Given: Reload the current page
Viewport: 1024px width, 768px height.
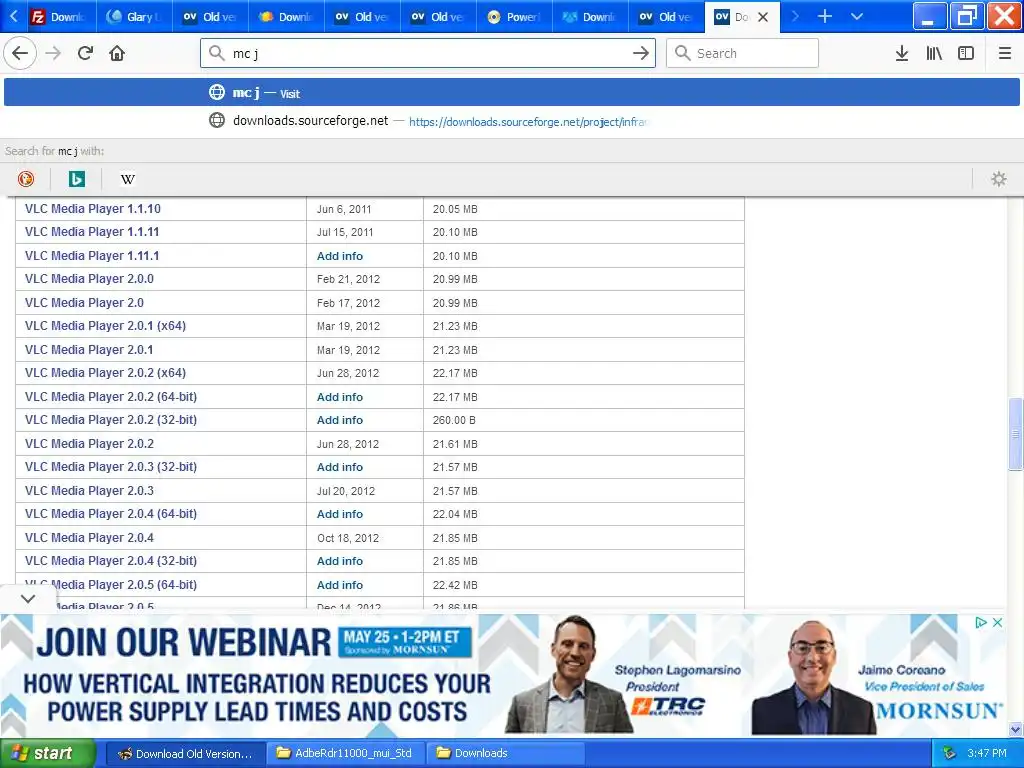Looking at the screenshot, I should point(85,53).
